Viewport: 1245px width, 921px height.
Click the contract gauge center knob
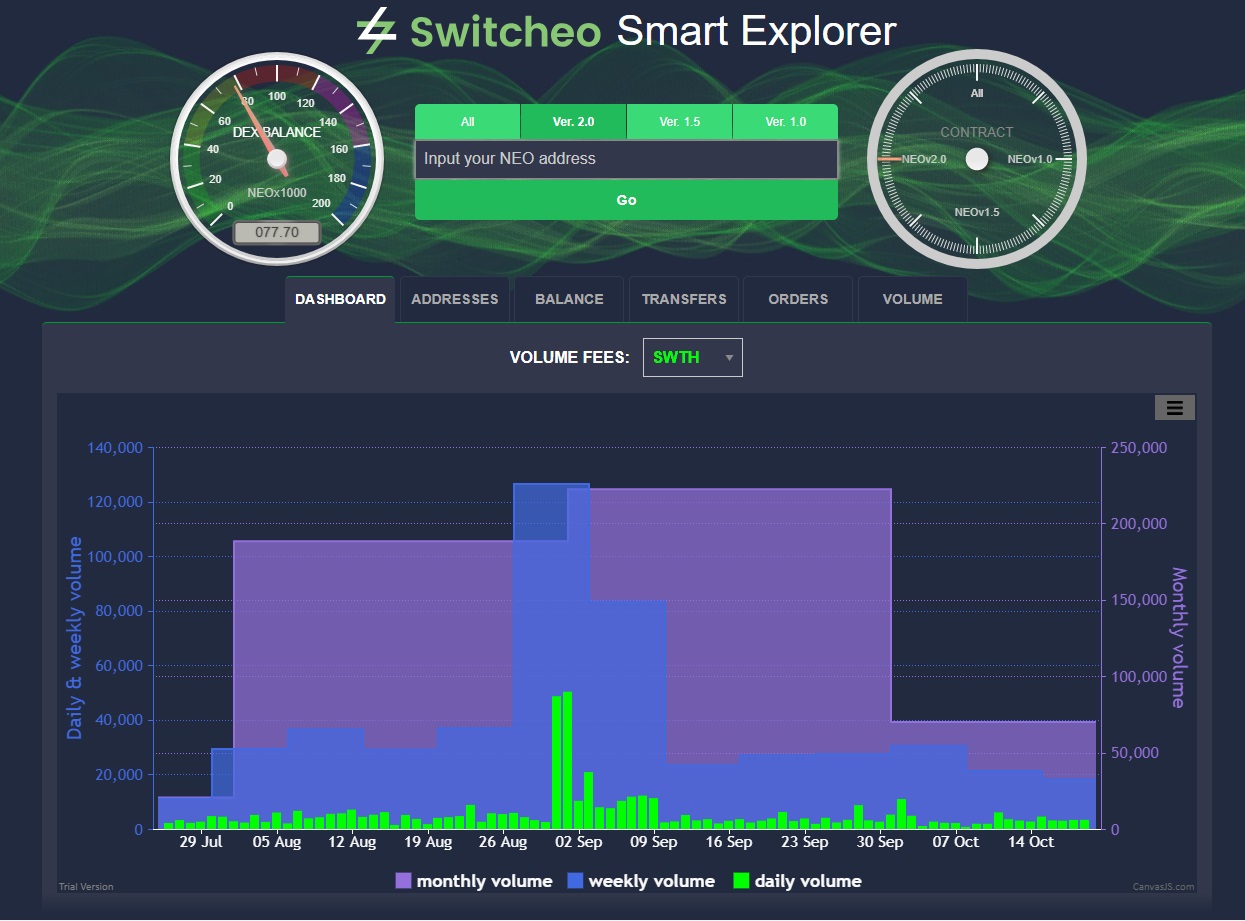(x=977, y=159)
